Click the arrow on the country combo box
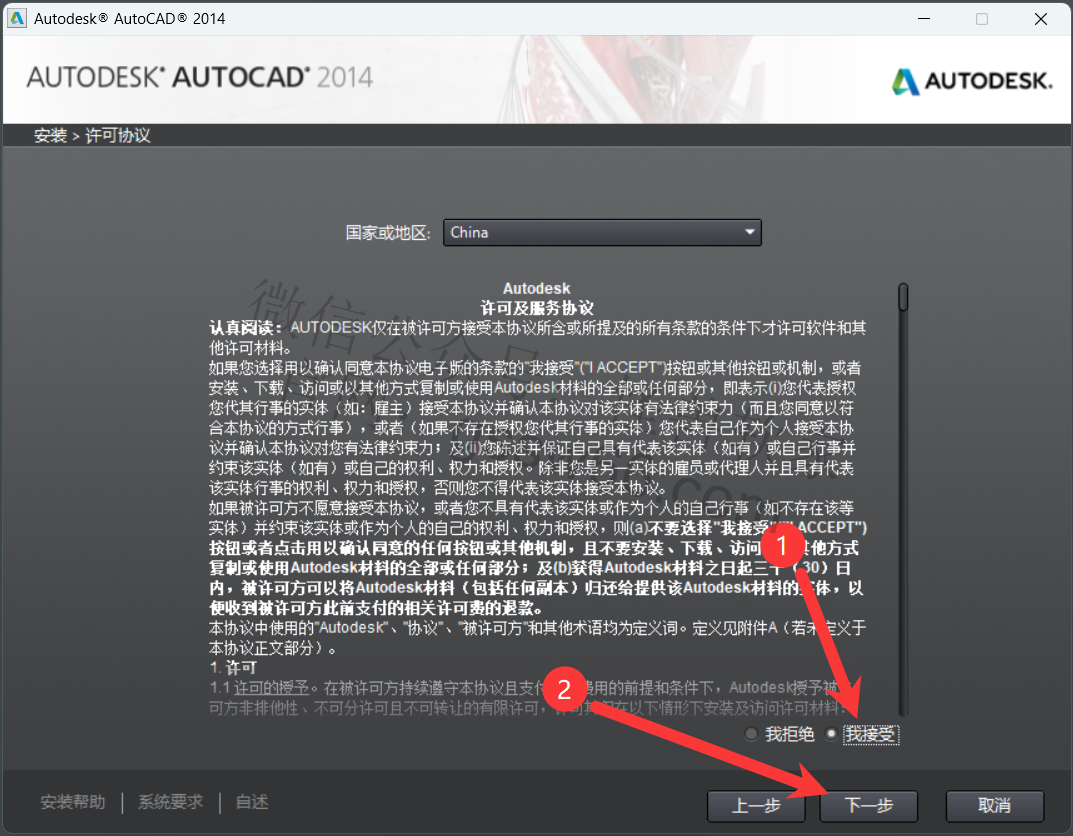This screenshot has height=836, width=1073. (x=750, y=232)
